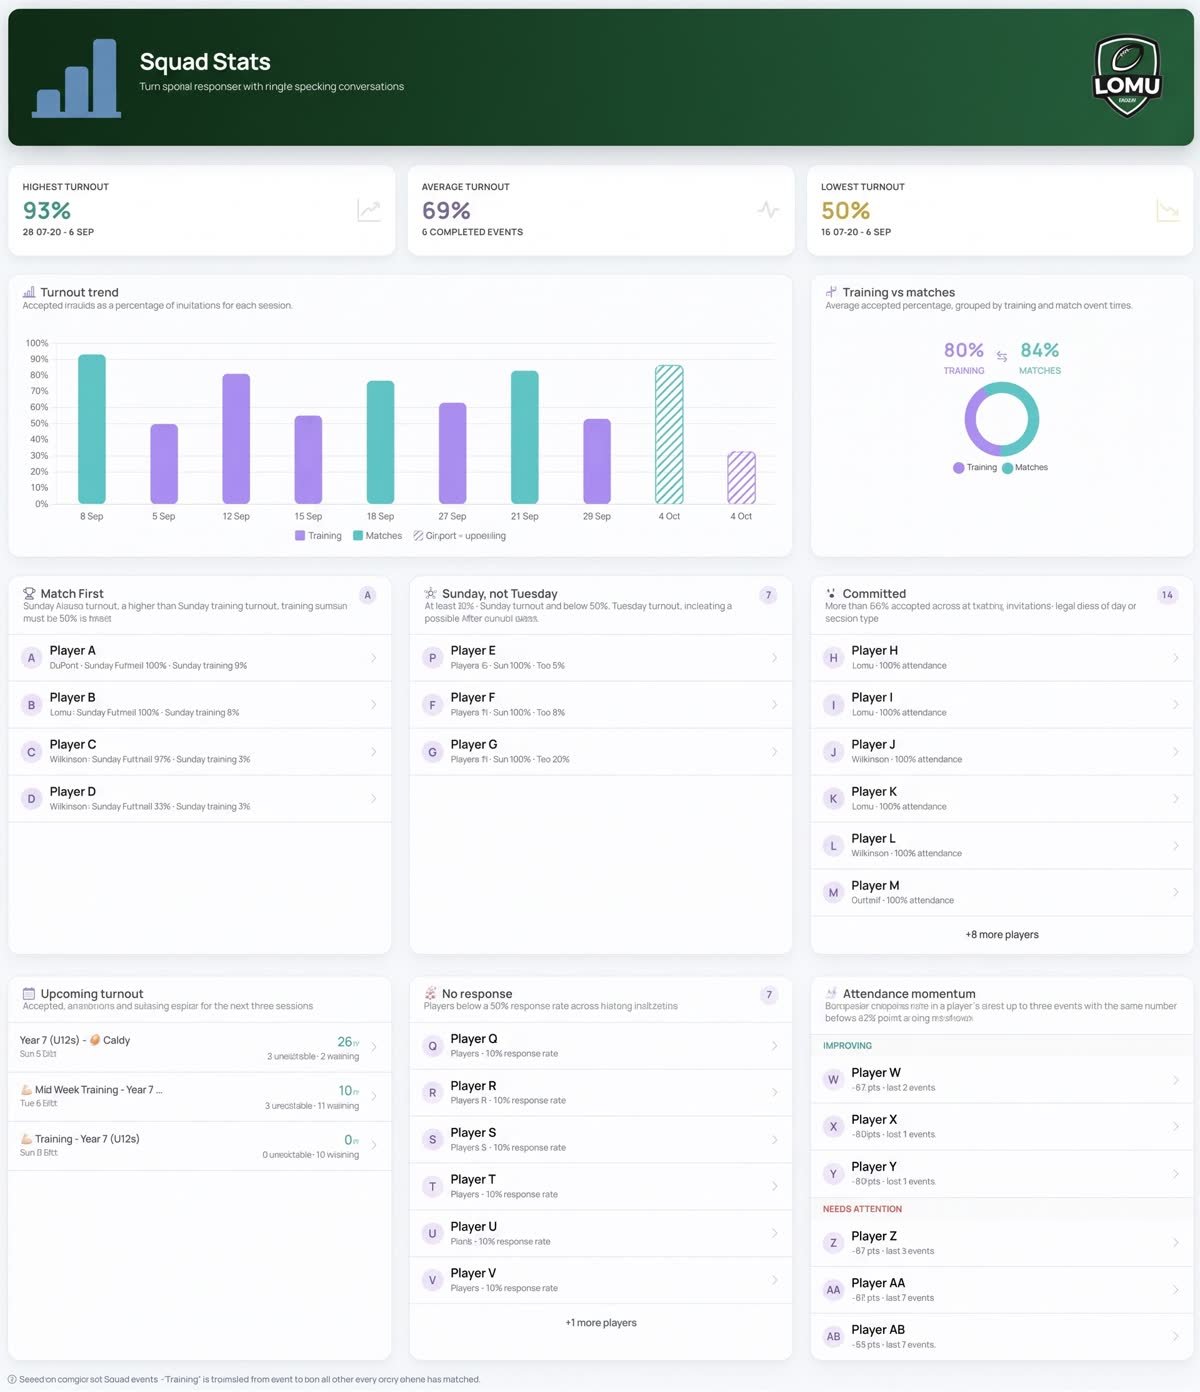Screen dimensions: 1200x1392
Task: Toggle Matches legend under the donut chart
Action: (1025, 468)
